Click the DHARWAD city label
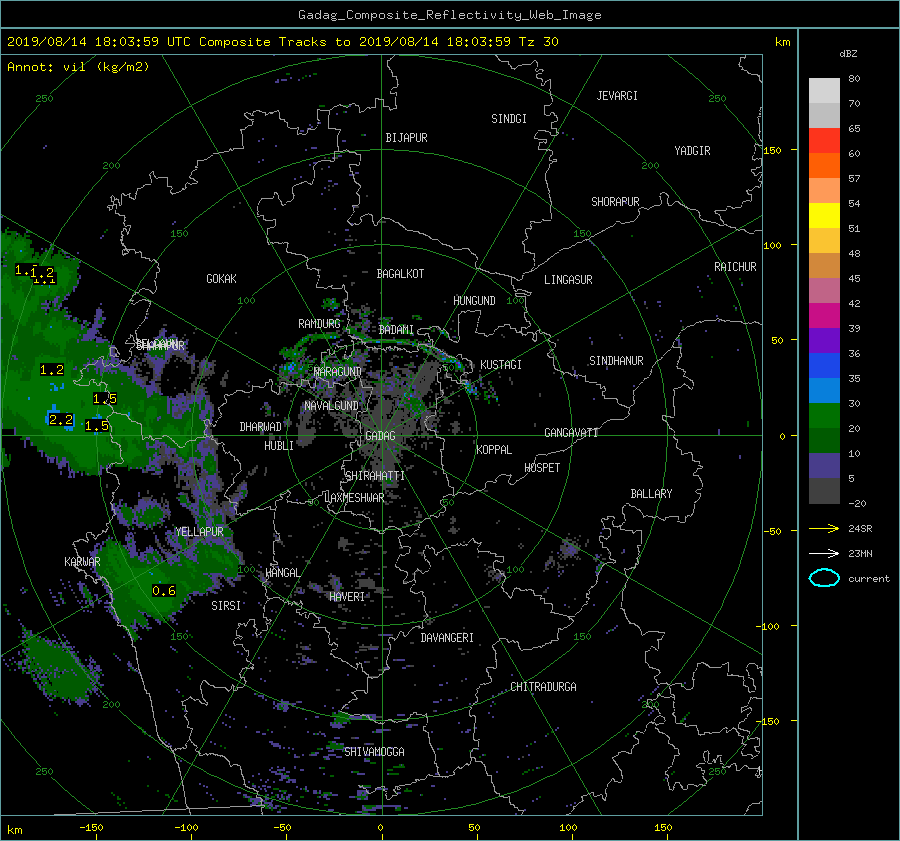Image resolution: width=900 pixels, height=841 pixels. click(260, 427)
